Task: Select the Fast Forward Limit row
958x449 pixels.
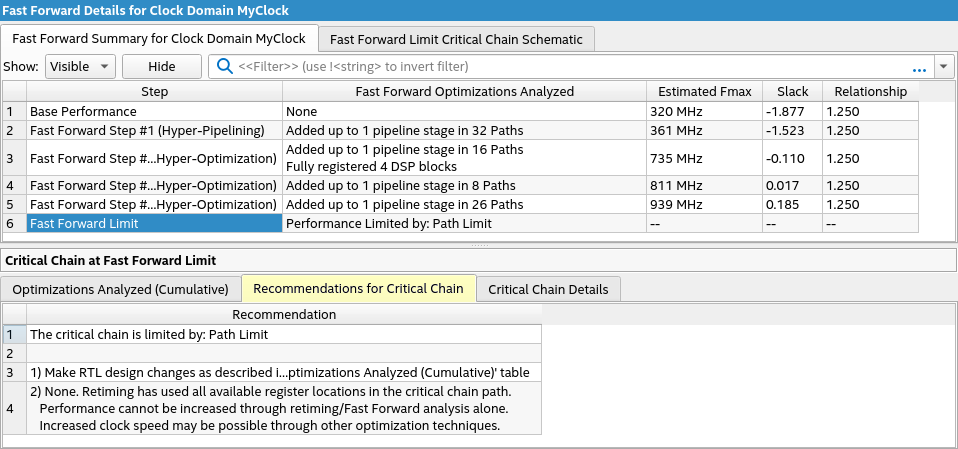Action: 155,224
